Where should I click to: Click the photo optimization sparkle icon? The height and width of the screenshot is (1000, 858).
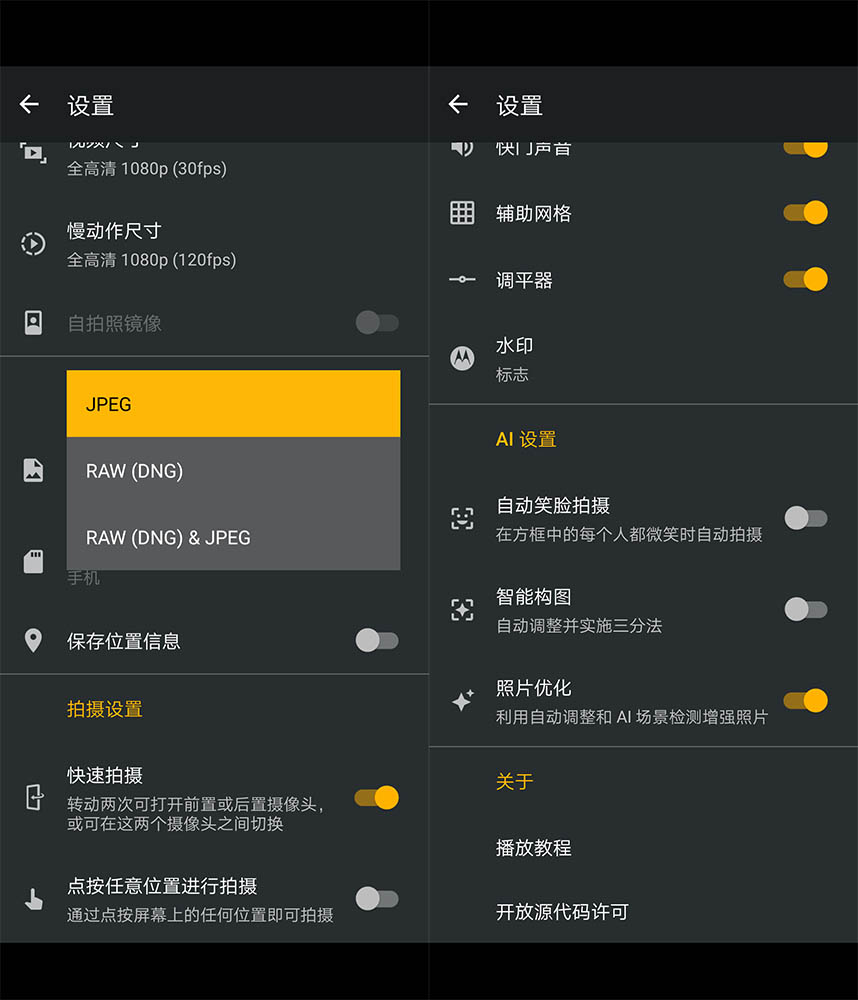pos(462,701)
